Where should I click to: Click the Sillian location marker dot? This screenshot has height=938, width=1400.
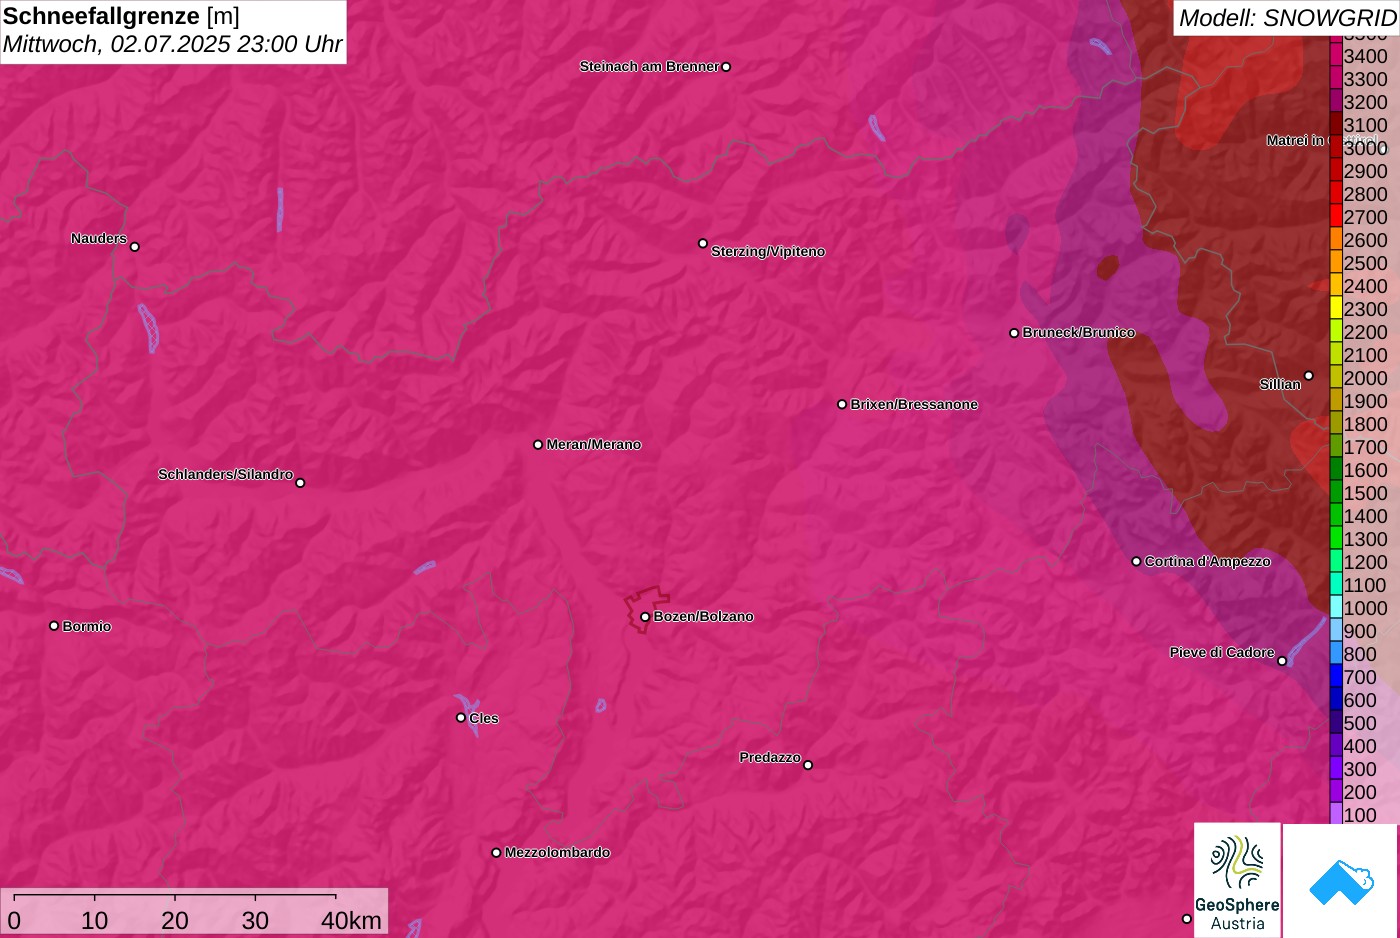click(x=1309, y=376)
